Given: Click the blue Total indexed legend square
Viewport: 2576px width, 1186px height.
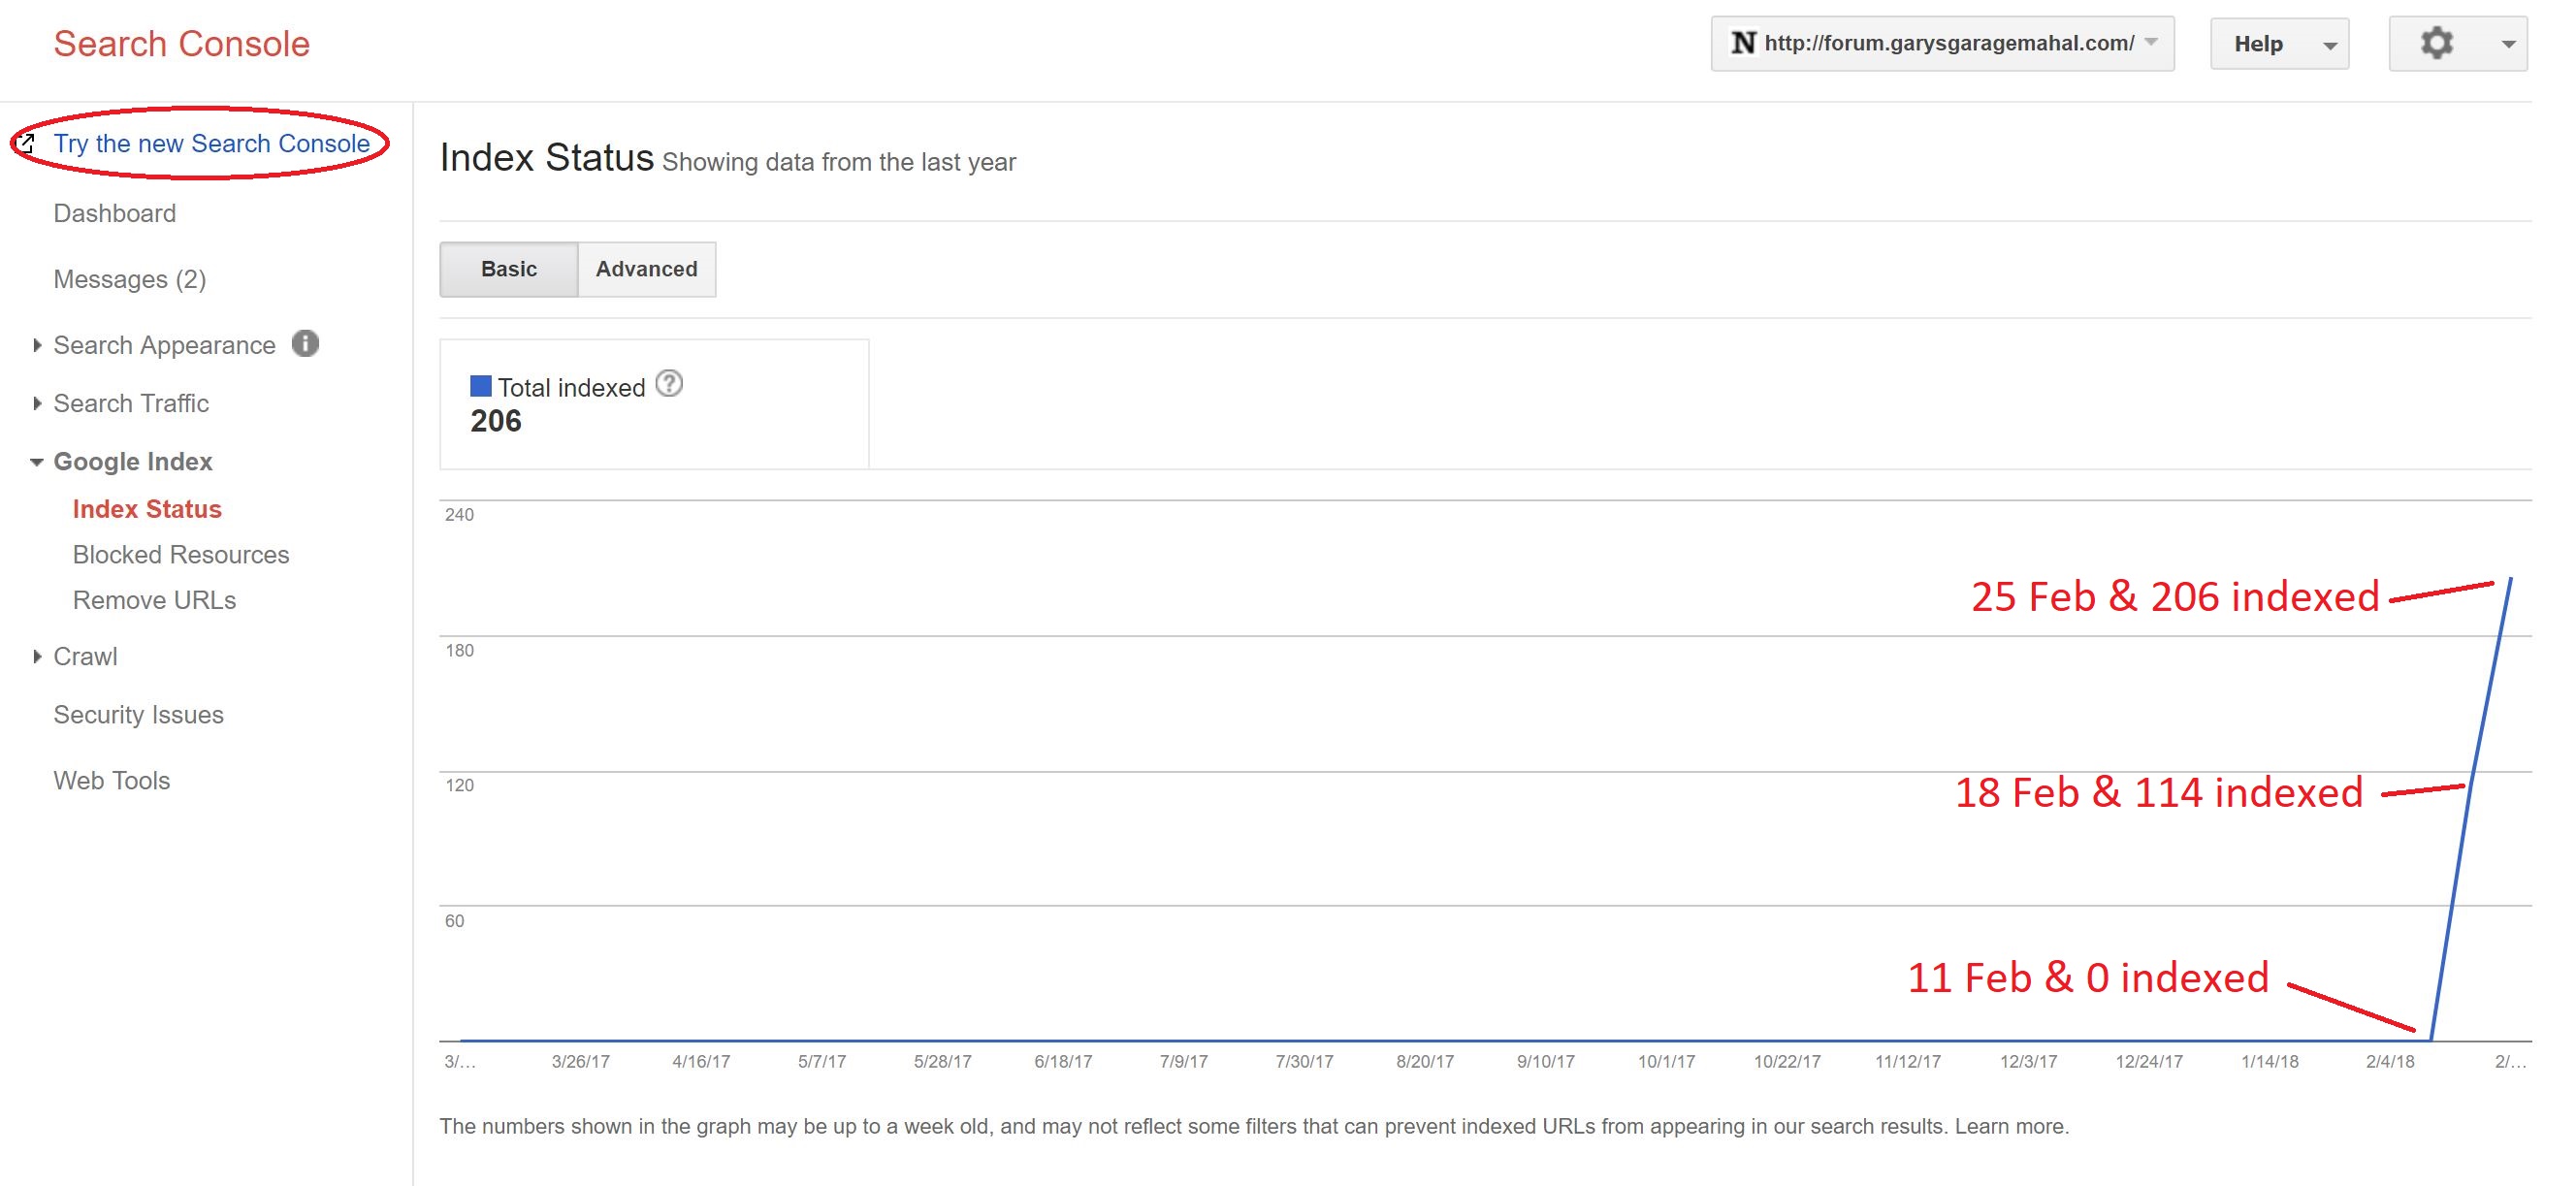Looking at the screenshot, I should (x=481, y=386).
